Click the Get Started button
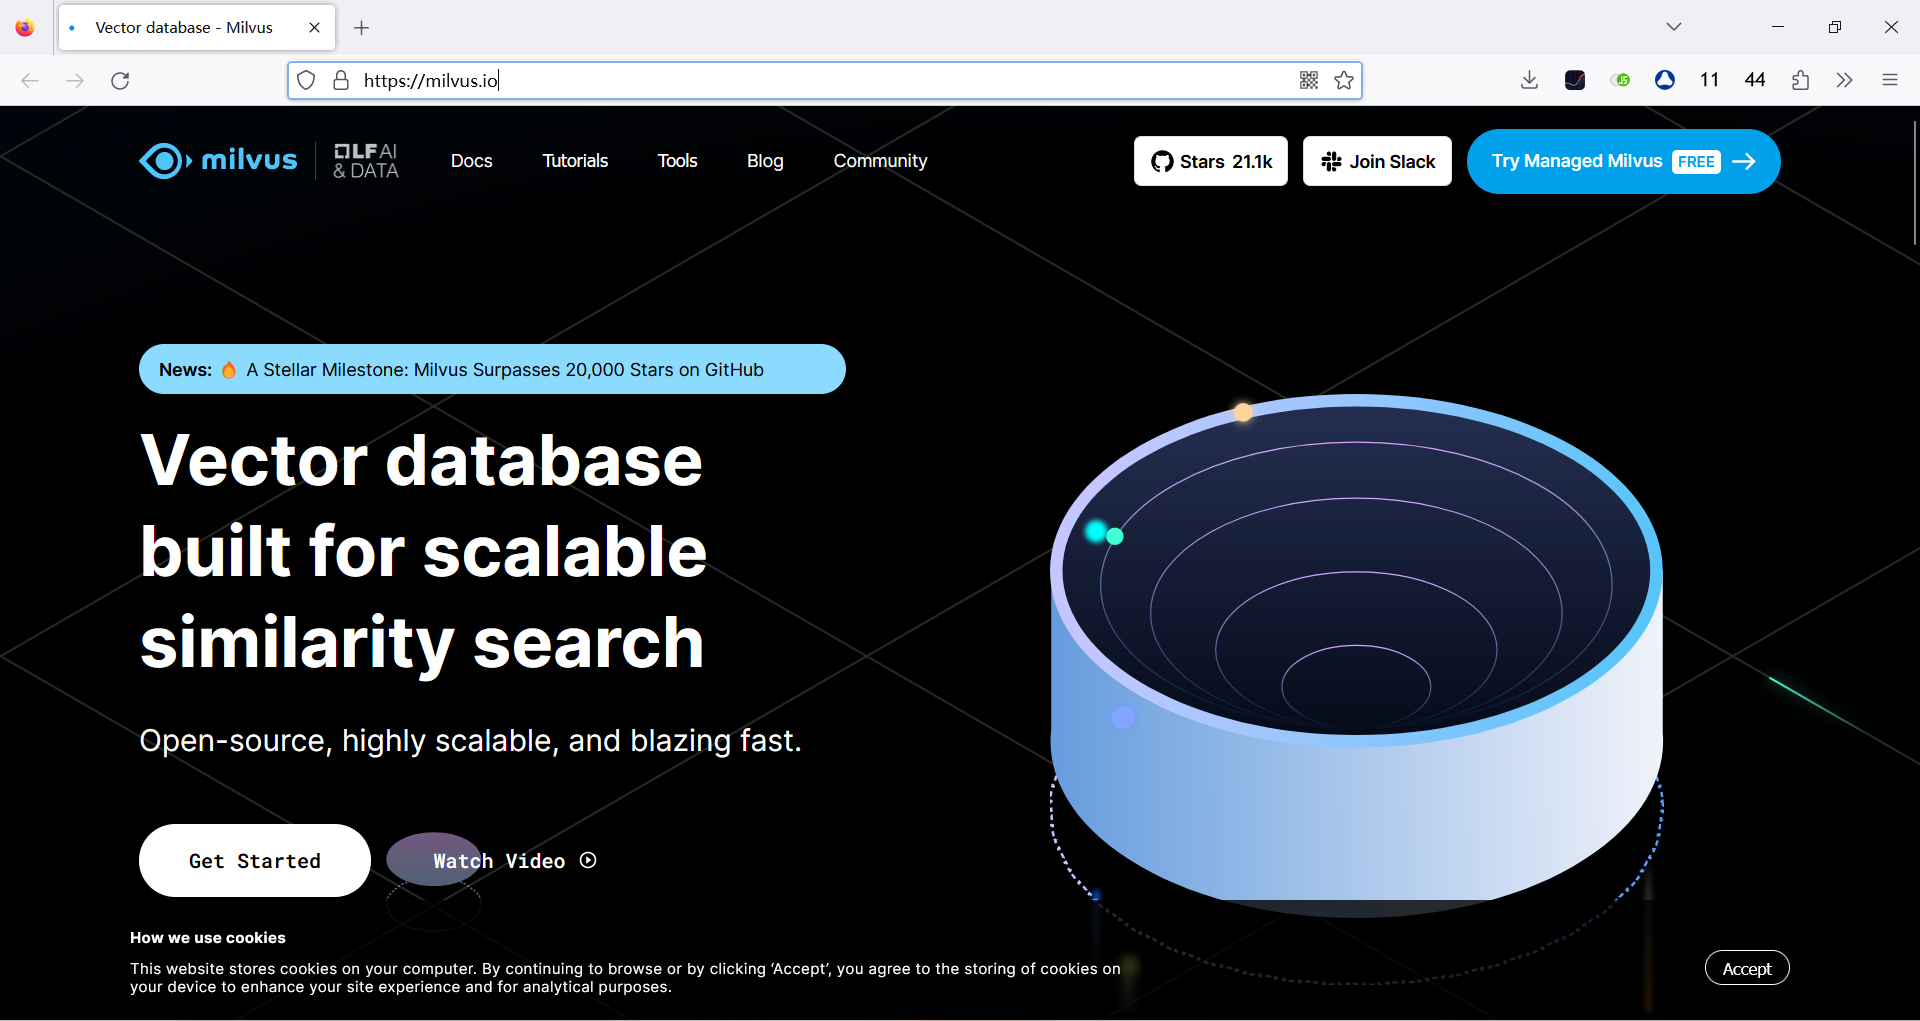Screen dimensions: 1920x1021 tap(255, 861)
